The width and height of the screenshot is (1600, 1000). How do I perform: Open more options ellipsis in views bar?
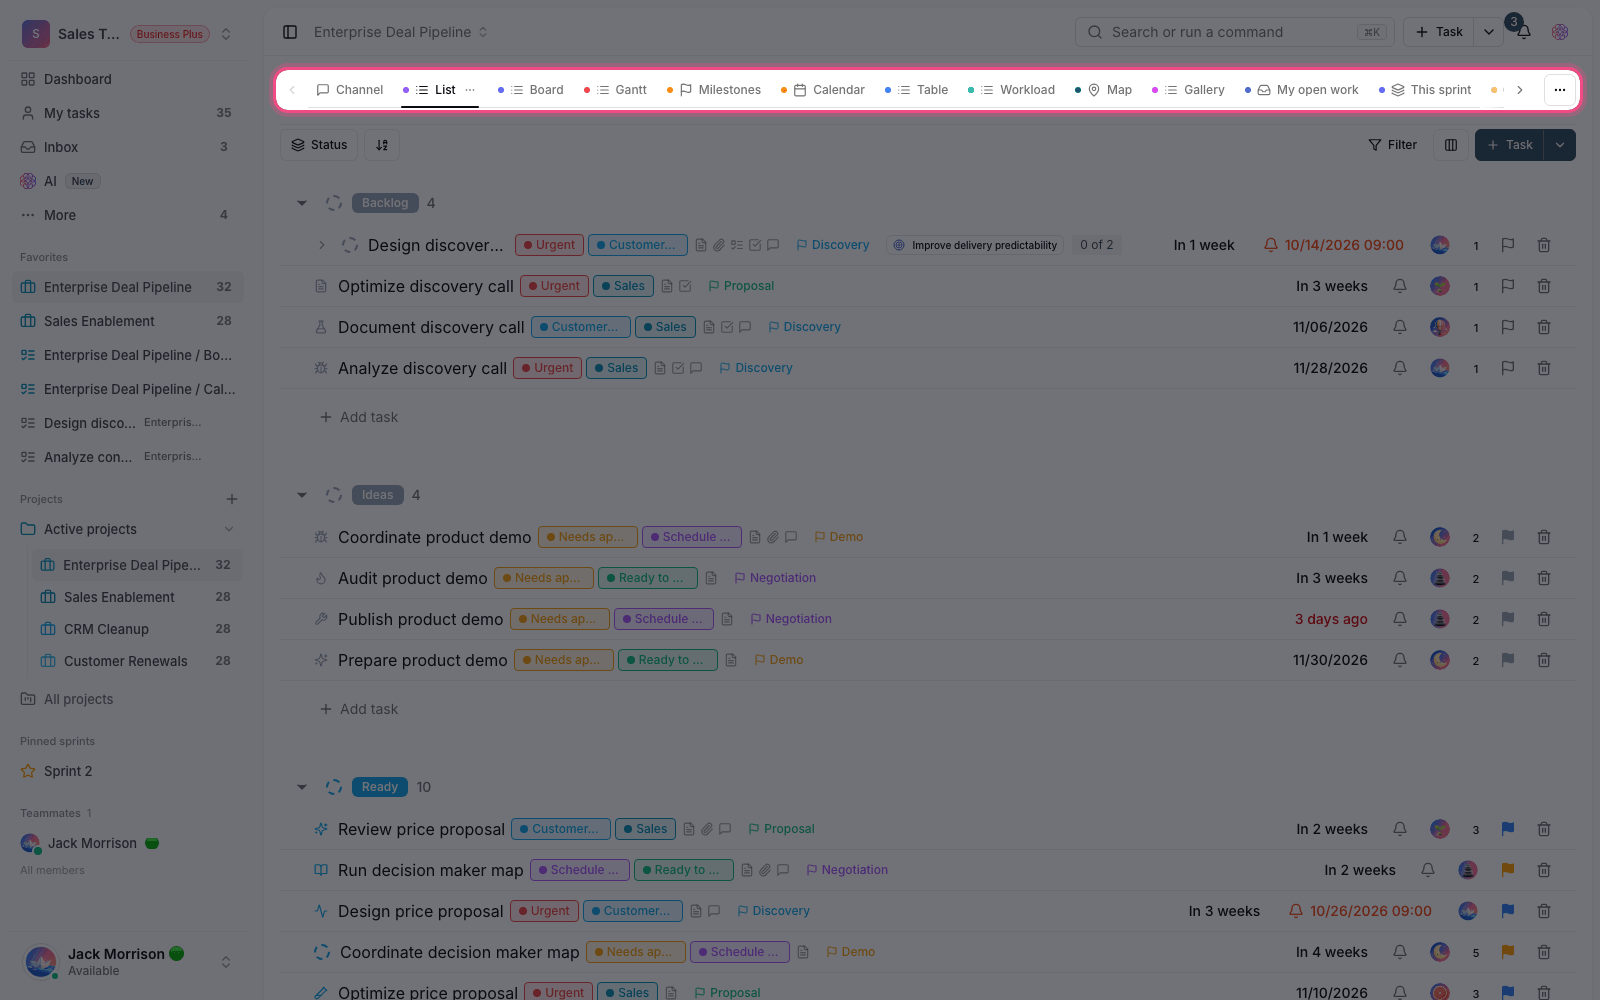click(x=1560, y=90)
